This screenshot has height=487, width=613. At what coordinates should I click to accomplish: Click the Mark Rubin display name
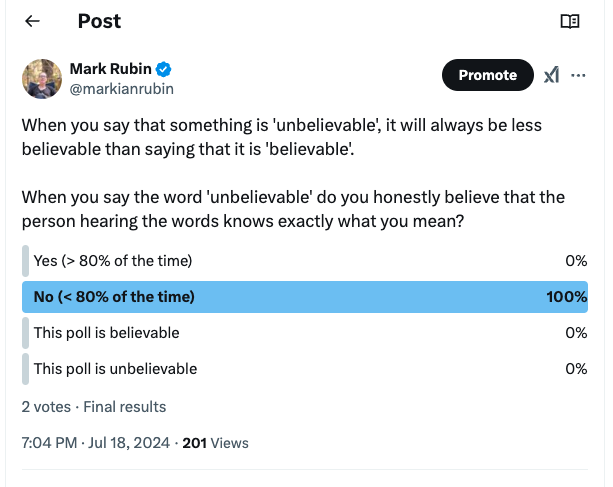point(109,69)
